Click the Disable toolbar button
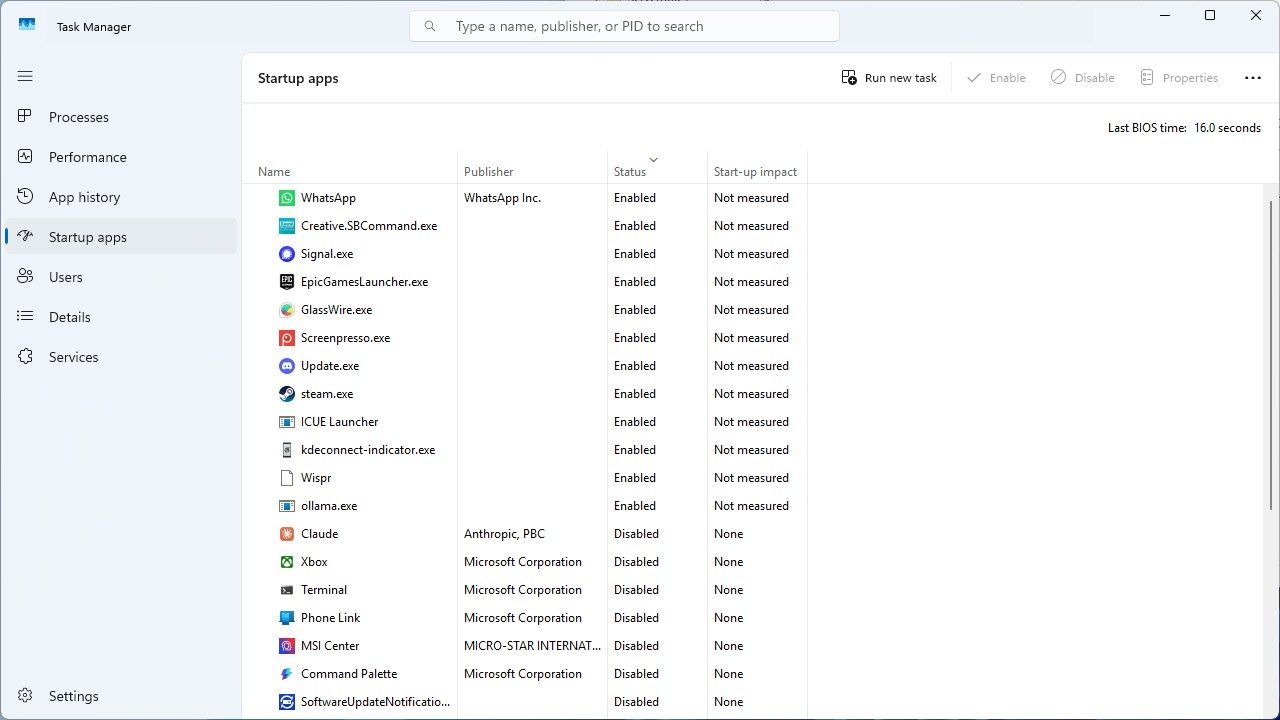The image size is (1280, 720). [x=1083, y=78]
